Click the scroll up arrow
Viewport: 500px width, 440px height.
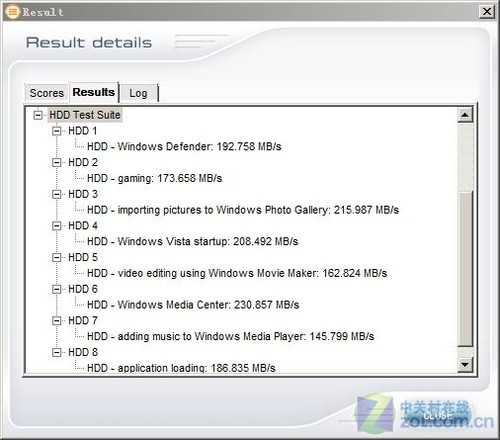[x=465, y=115]
